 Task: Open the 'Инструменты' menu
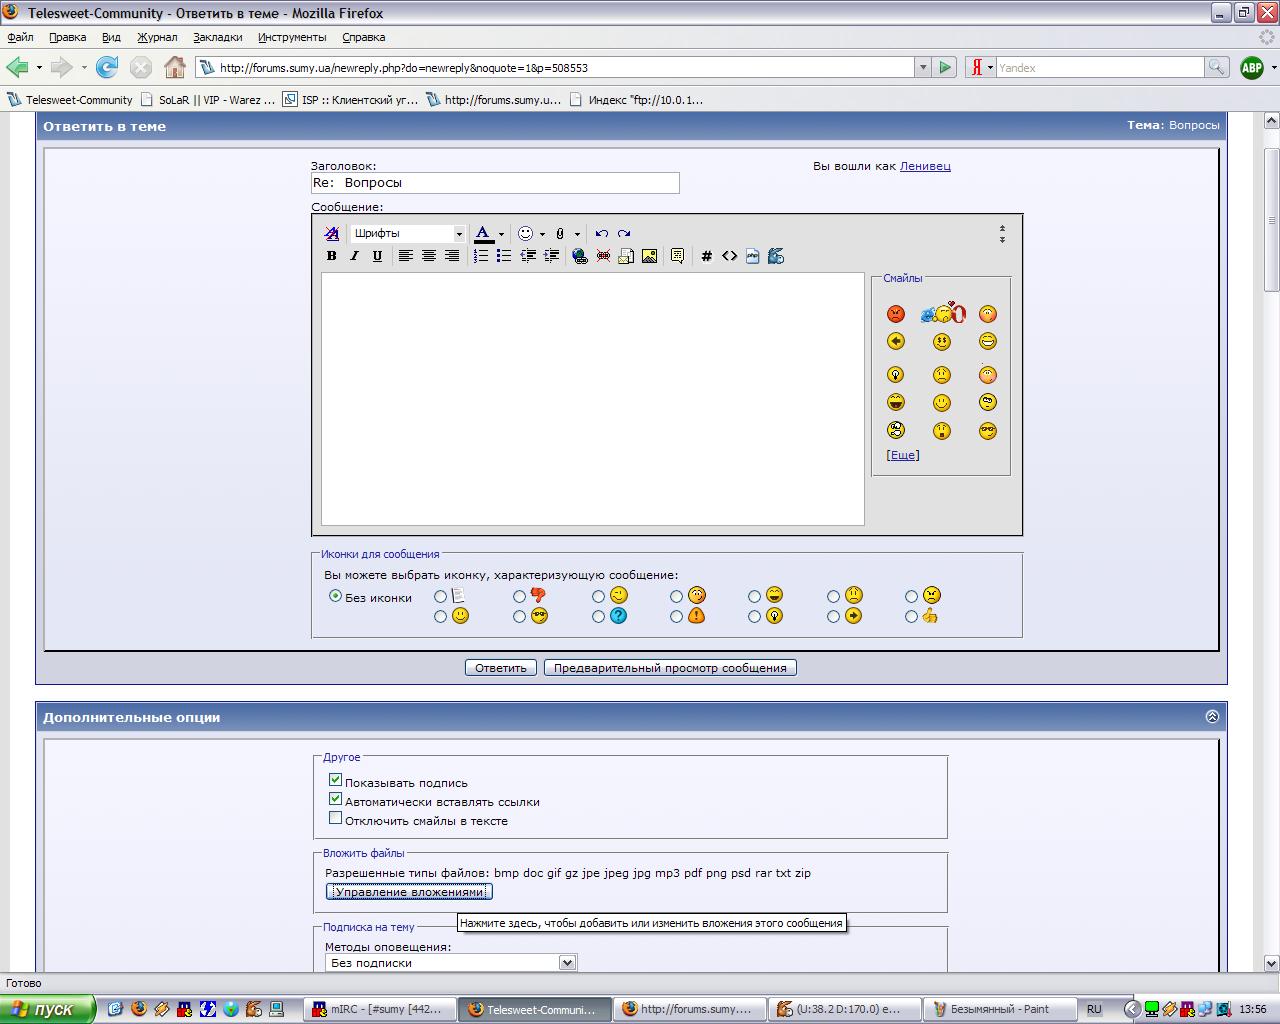point(291,37)
